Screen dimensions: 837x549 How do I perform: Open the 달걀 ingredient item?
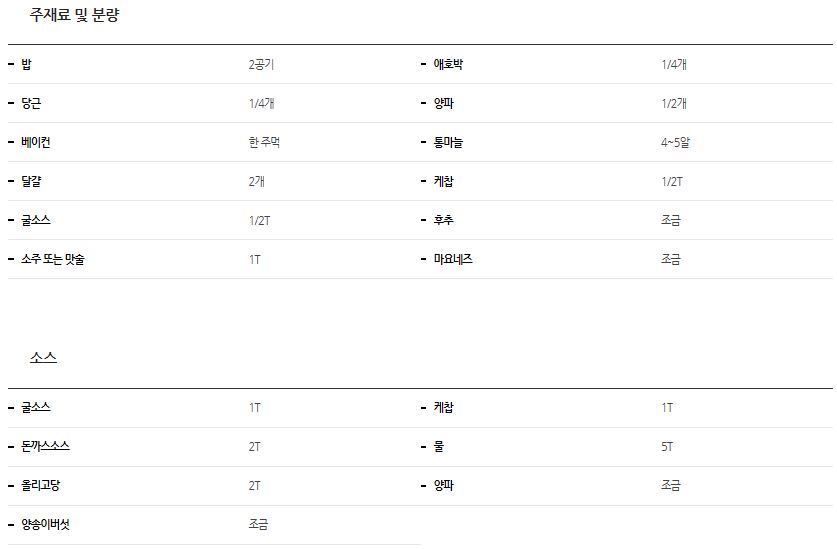click(31, 181)
